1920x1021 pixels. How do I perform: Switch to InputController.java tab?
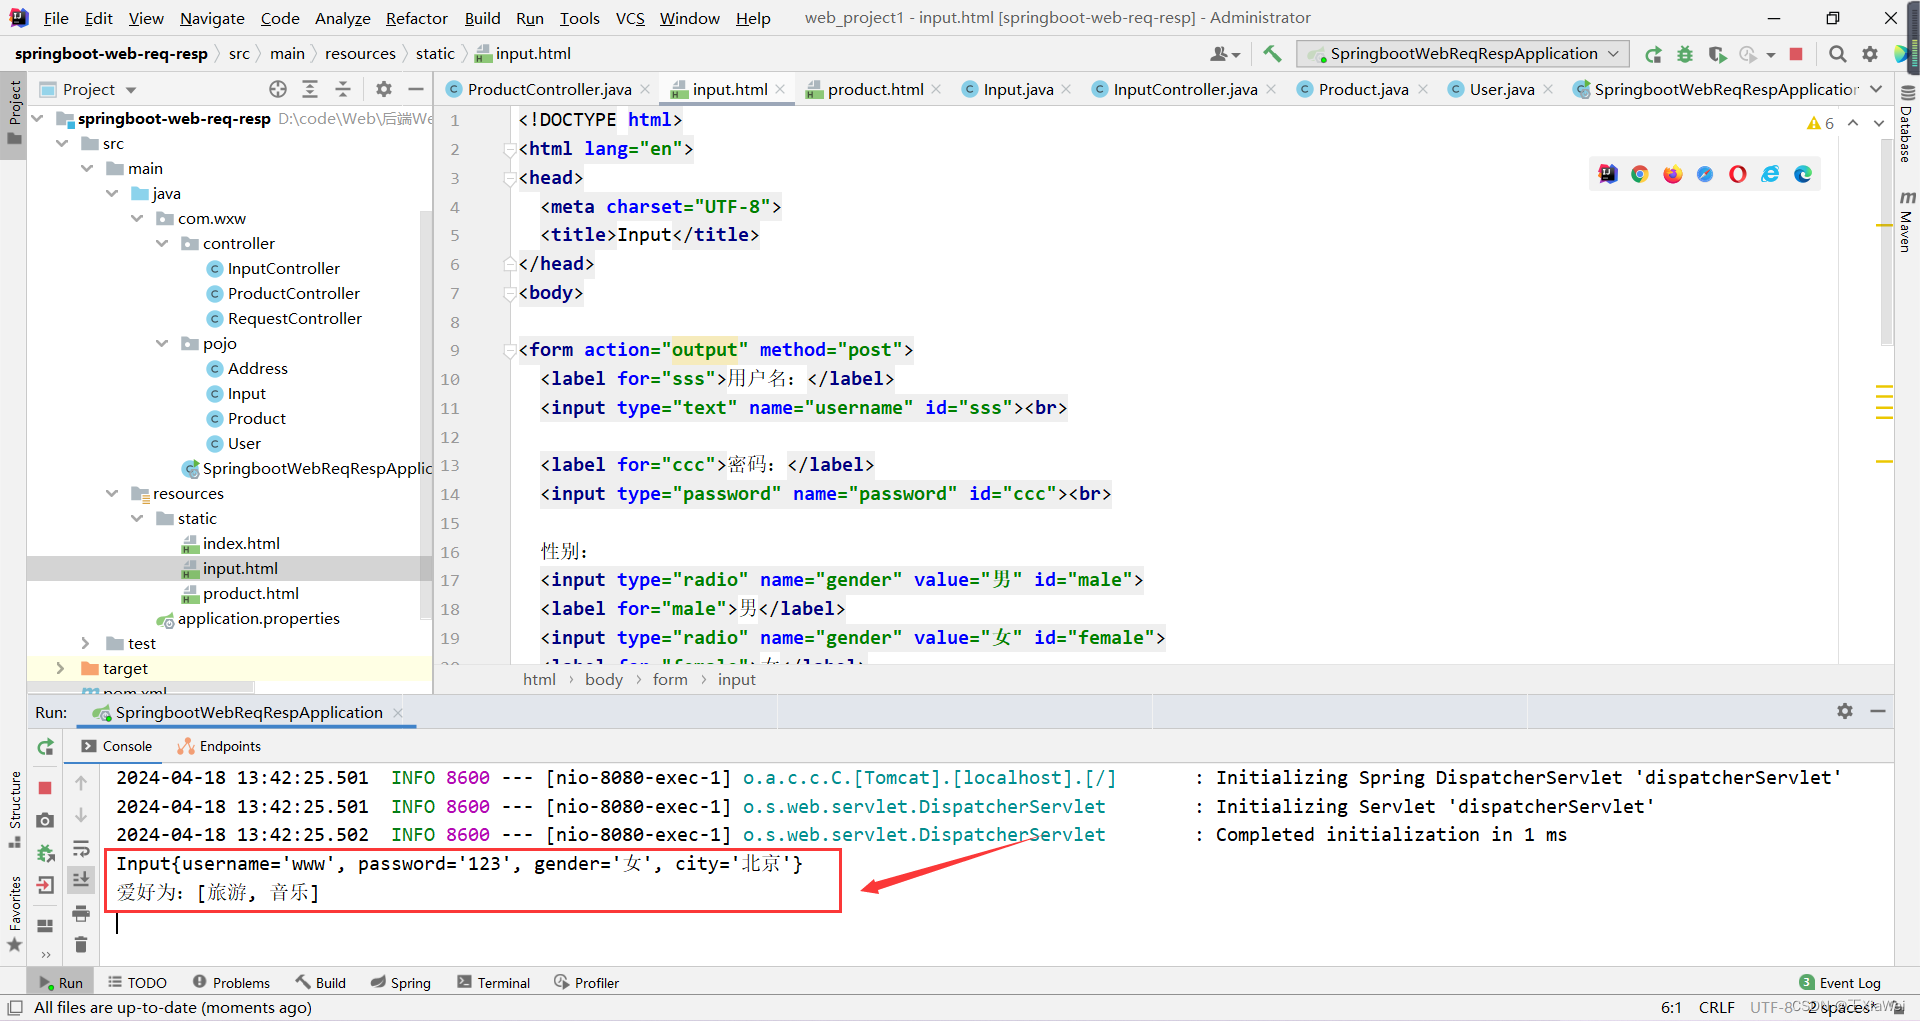click(x=1185, y=89)
